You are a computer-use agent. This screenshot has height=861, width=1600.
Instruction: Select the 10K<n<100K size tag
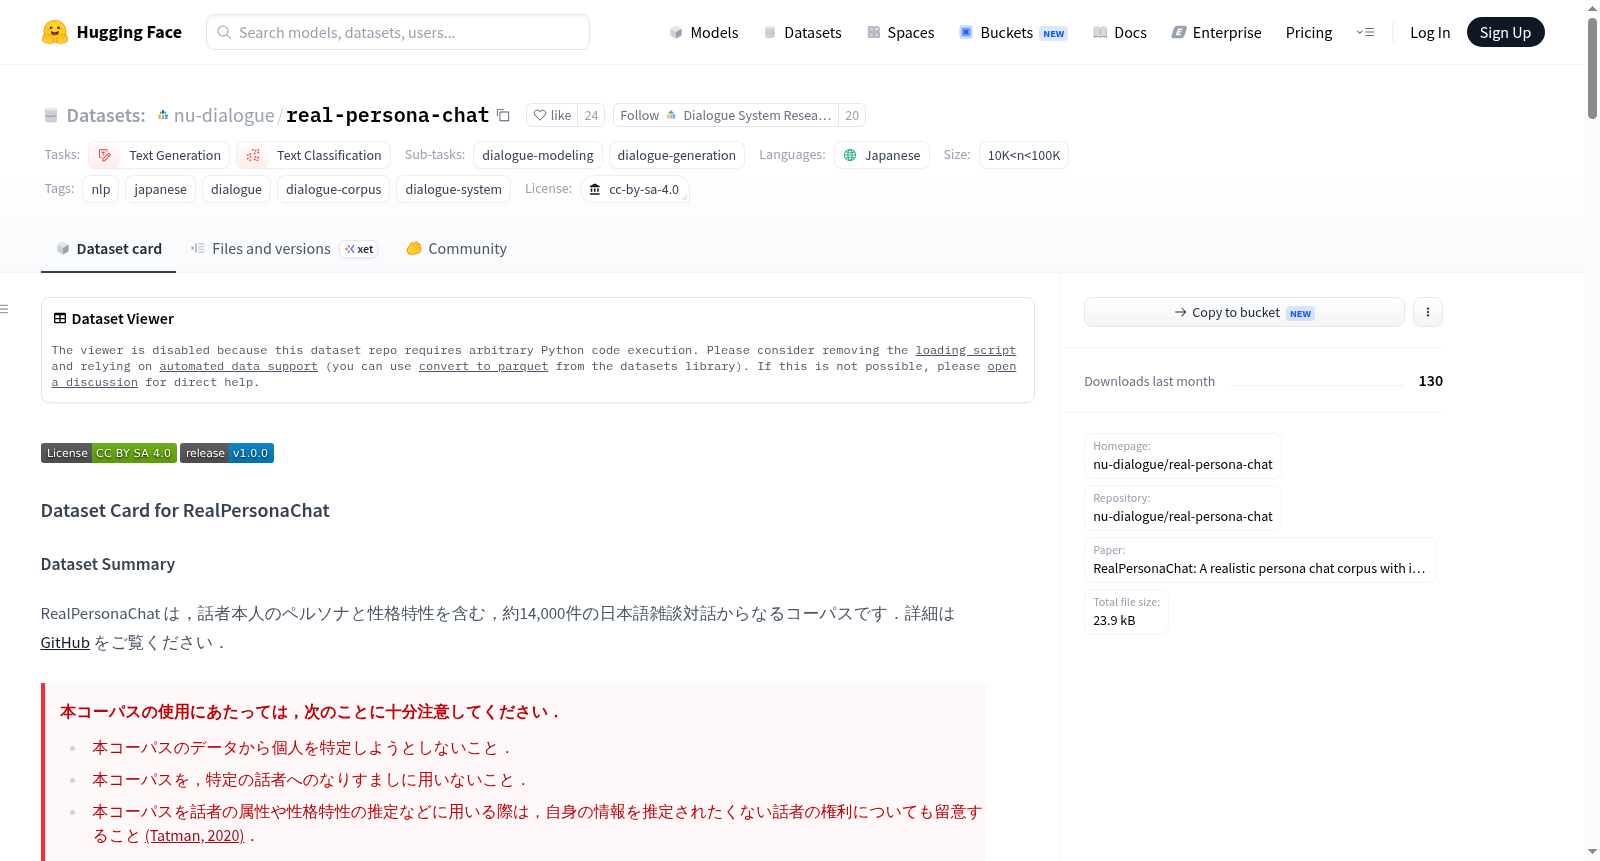[1023, 155]
